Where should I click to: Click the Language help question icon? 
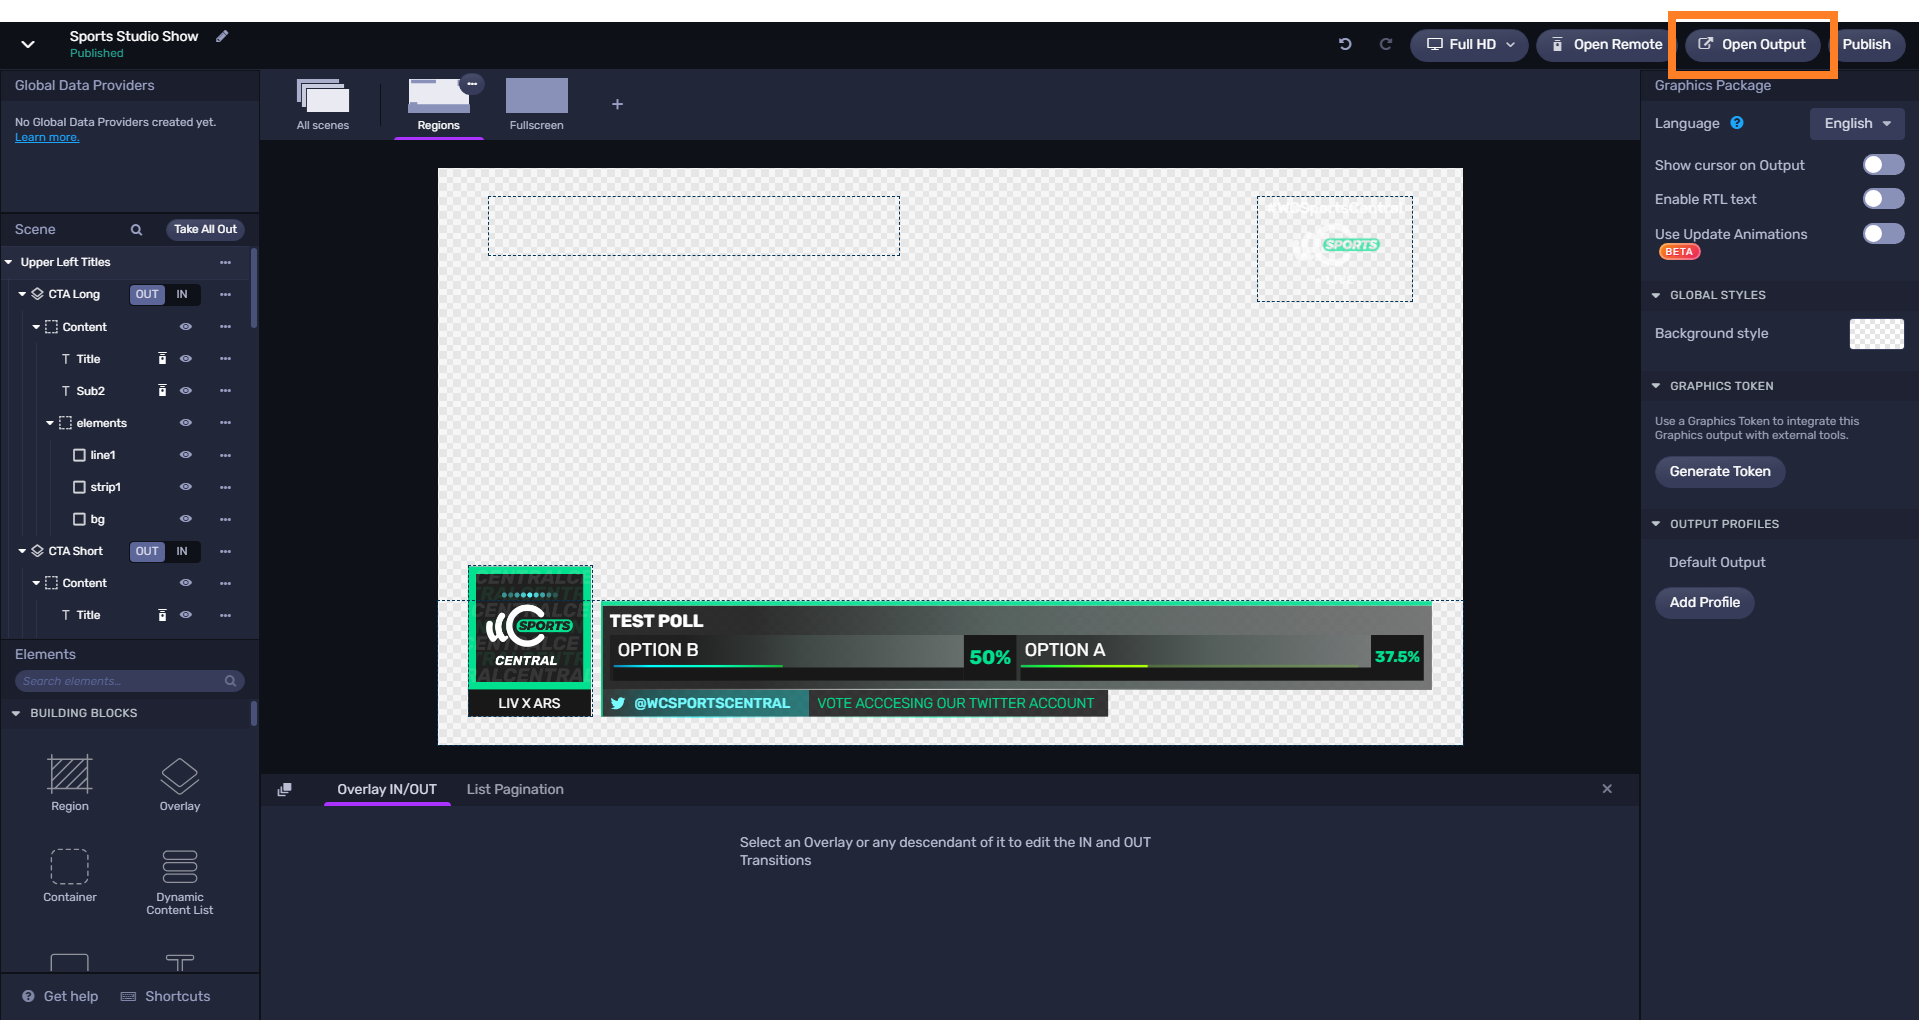coord(1737,123)
